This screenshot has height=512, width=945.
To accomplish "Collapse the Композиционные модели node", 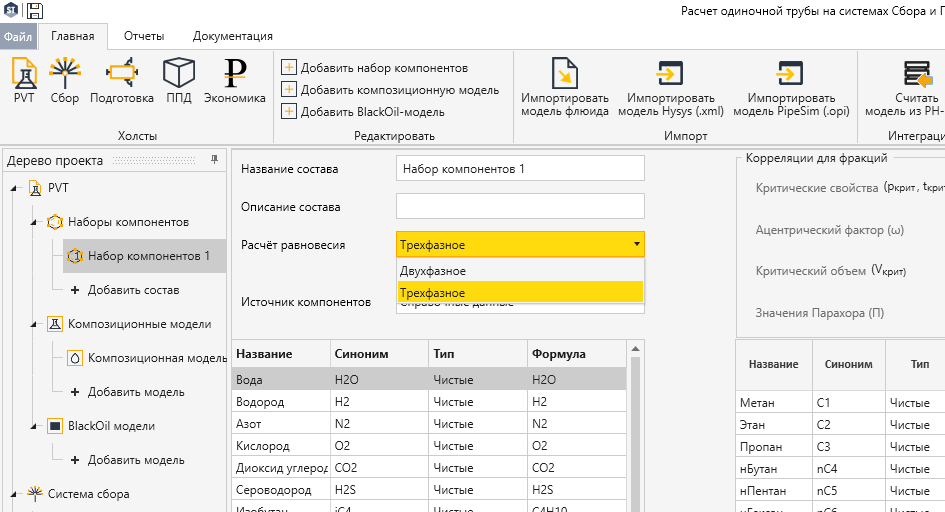I will (x=34, y=325).
